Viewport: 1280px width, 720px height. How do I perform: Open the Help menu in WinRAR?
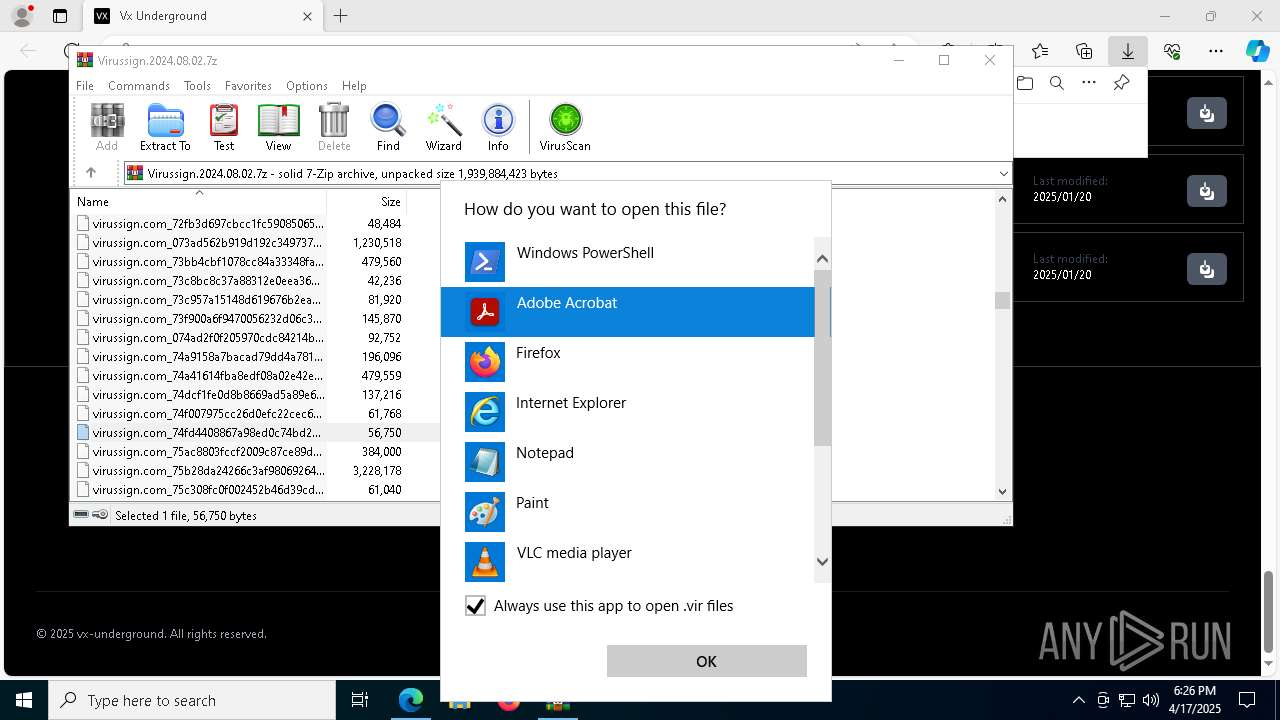[x=354, y=86]
